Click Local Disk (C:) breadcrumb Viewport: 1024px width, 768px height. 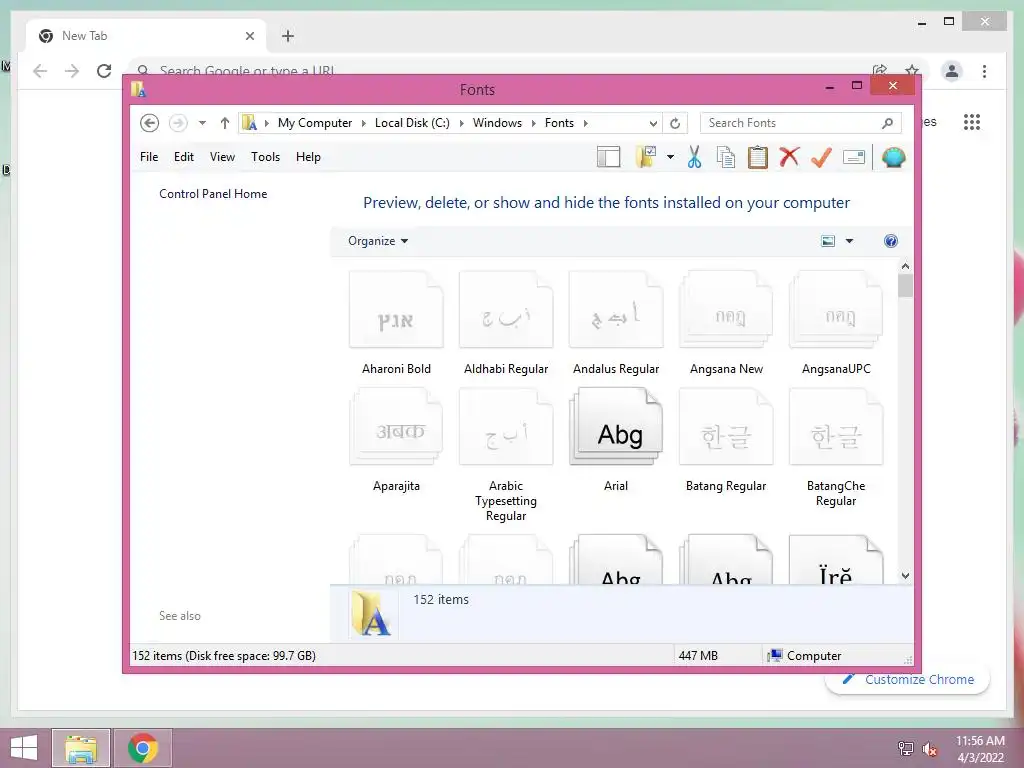point(412,123)
